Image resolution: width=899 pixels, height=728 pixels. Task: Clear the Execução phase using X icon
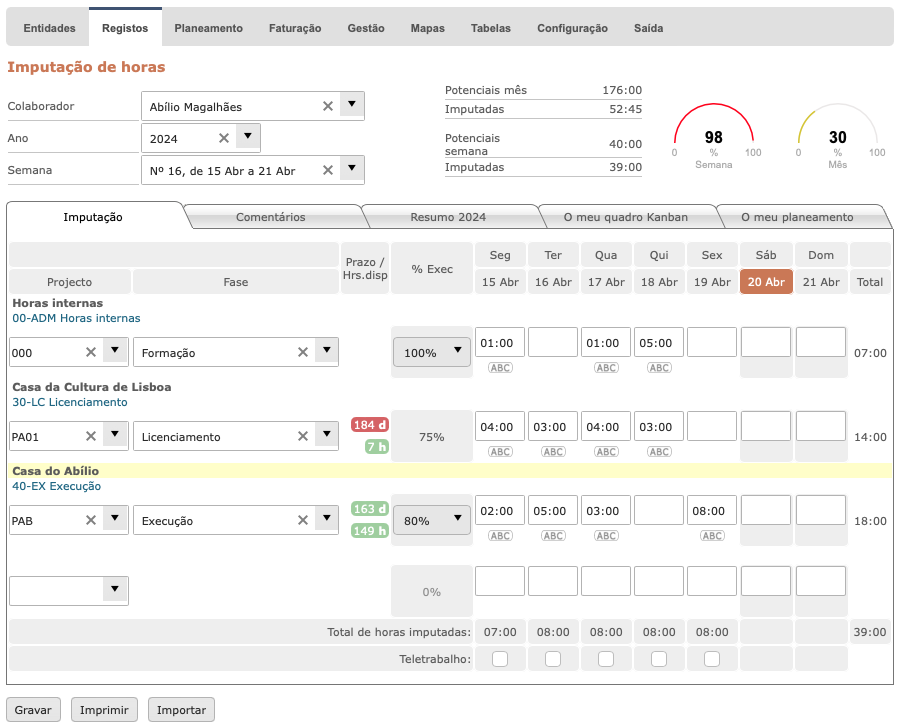303,520
